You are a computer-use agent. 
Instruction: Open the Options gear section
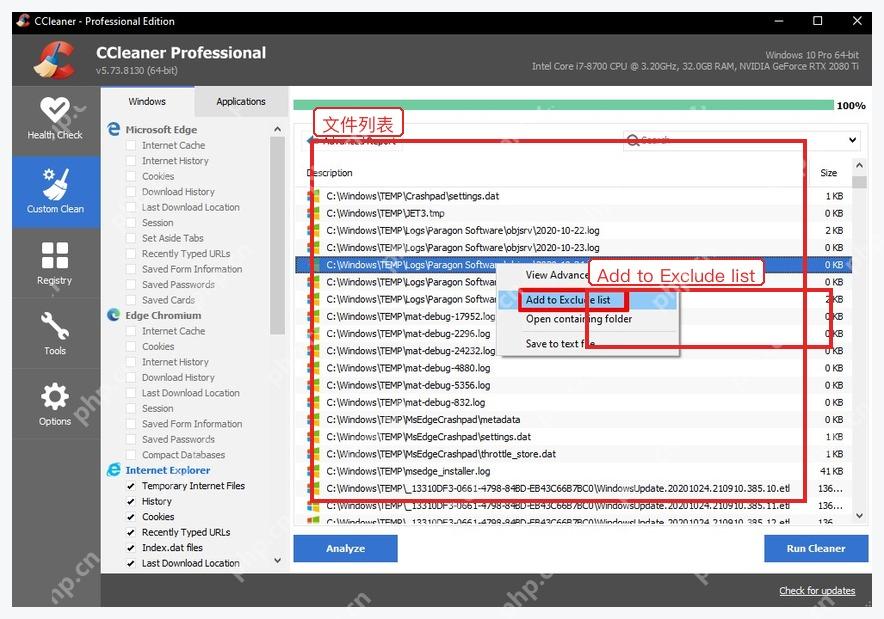[55, 404]
